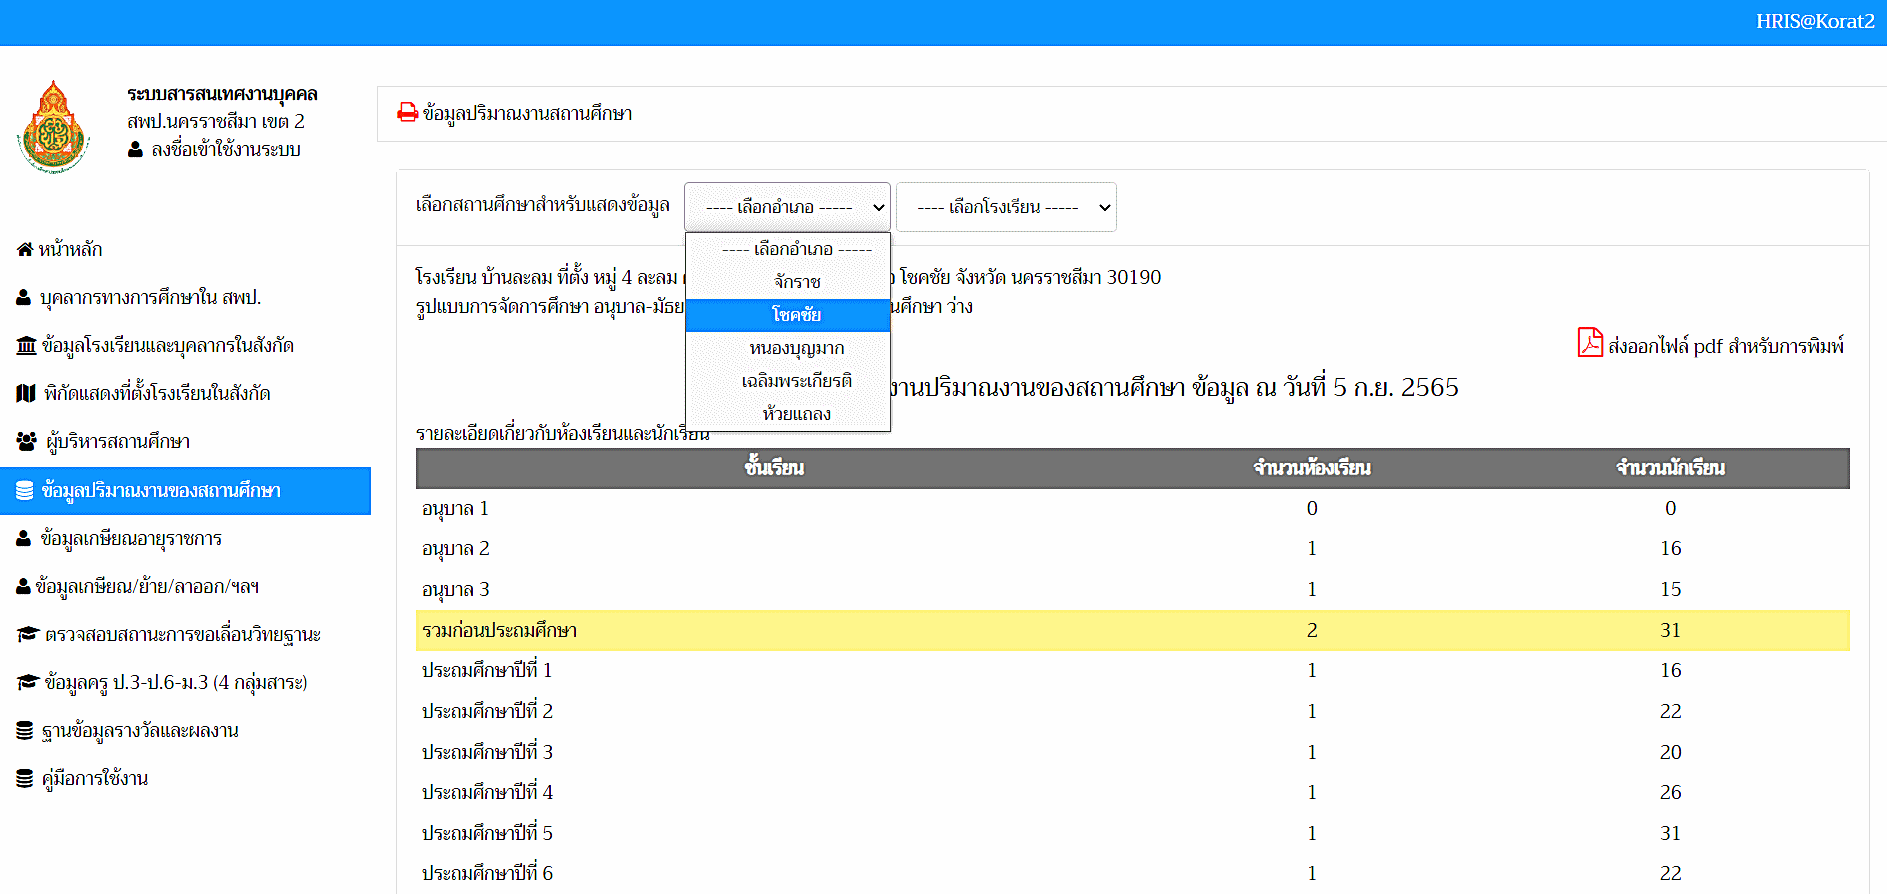Click the building icon for ข้อมูลโรงเรียนและบุคลากรในสังกัด
Screen dimensions: 1887x894
[x=26, y=346]
